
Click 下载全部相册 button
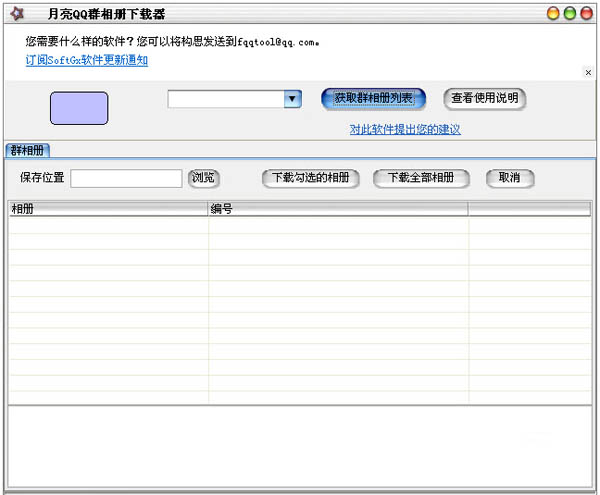click(x=421, y=178)
